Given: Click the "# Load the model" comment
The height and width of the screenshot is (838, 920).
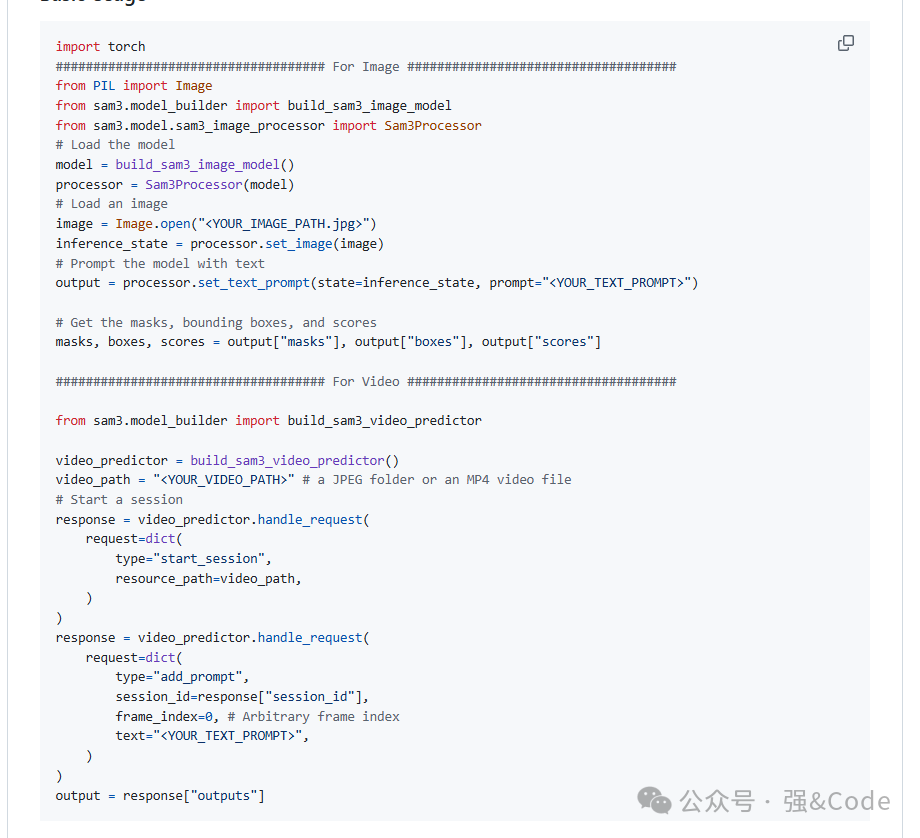Looking at the screenshot, I should [115, 145].
